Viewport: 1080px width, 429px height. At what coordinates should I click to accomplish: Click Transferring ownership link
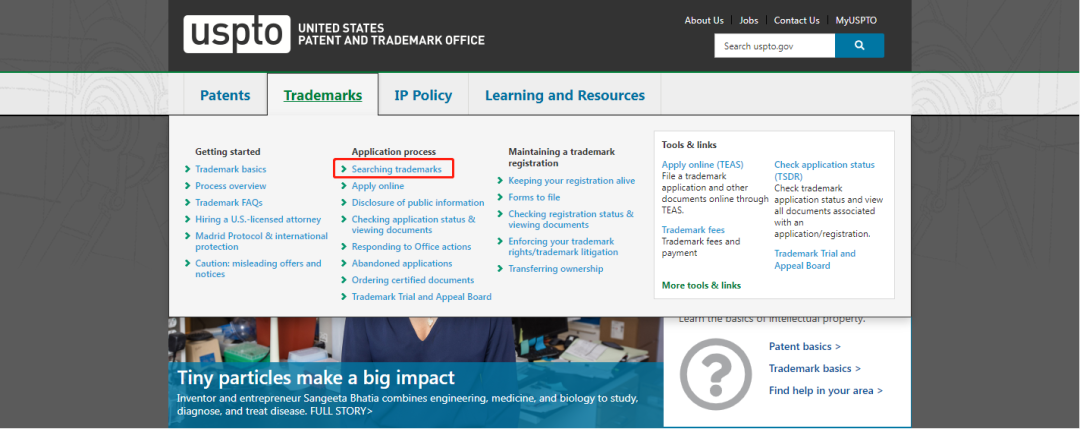[x=556, y=269]
